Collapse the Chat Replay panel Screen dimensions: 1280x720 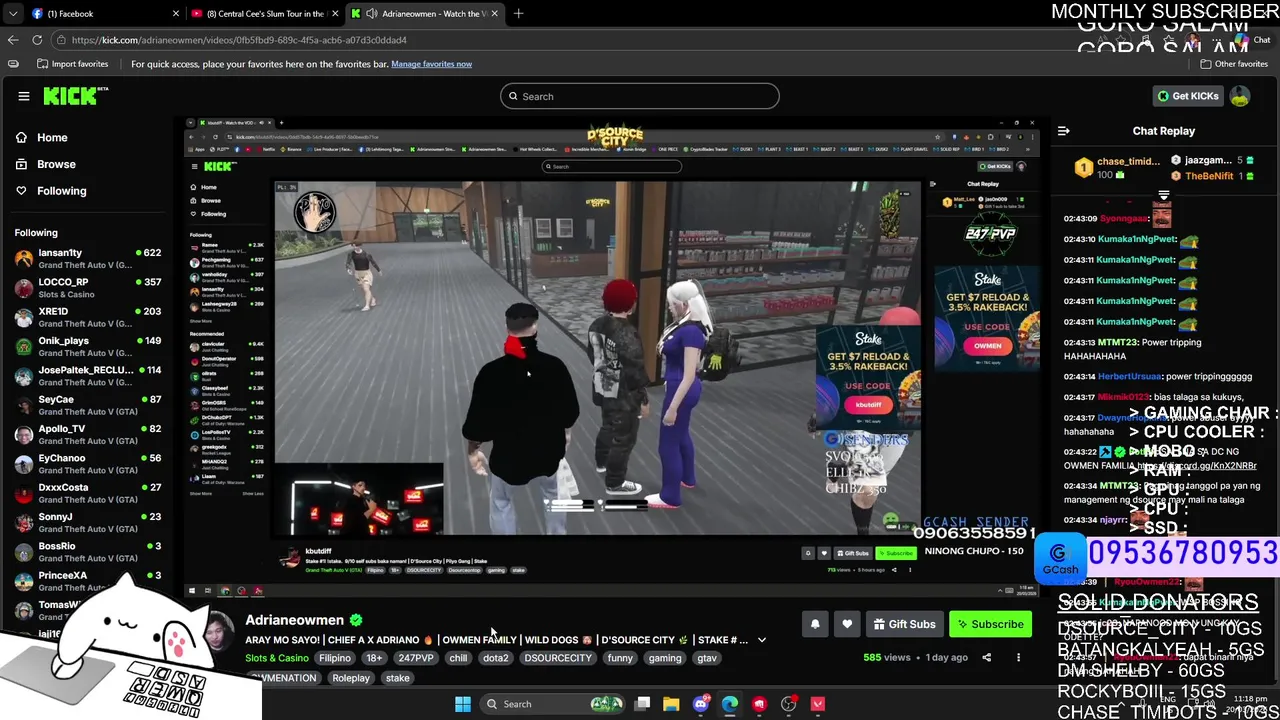(1064, 131)
